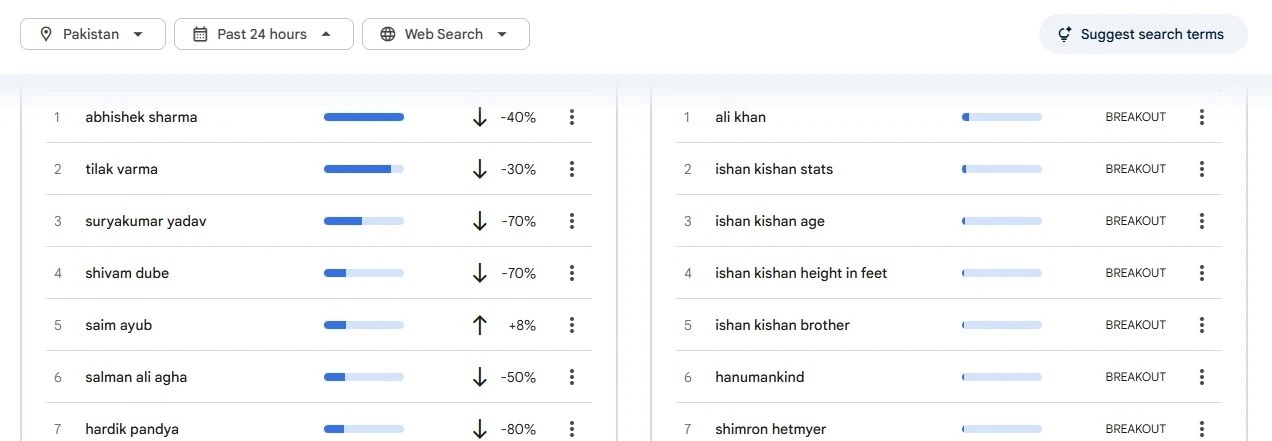
Task: Open more options for abhishek sharma row
Action: [572, 117]
